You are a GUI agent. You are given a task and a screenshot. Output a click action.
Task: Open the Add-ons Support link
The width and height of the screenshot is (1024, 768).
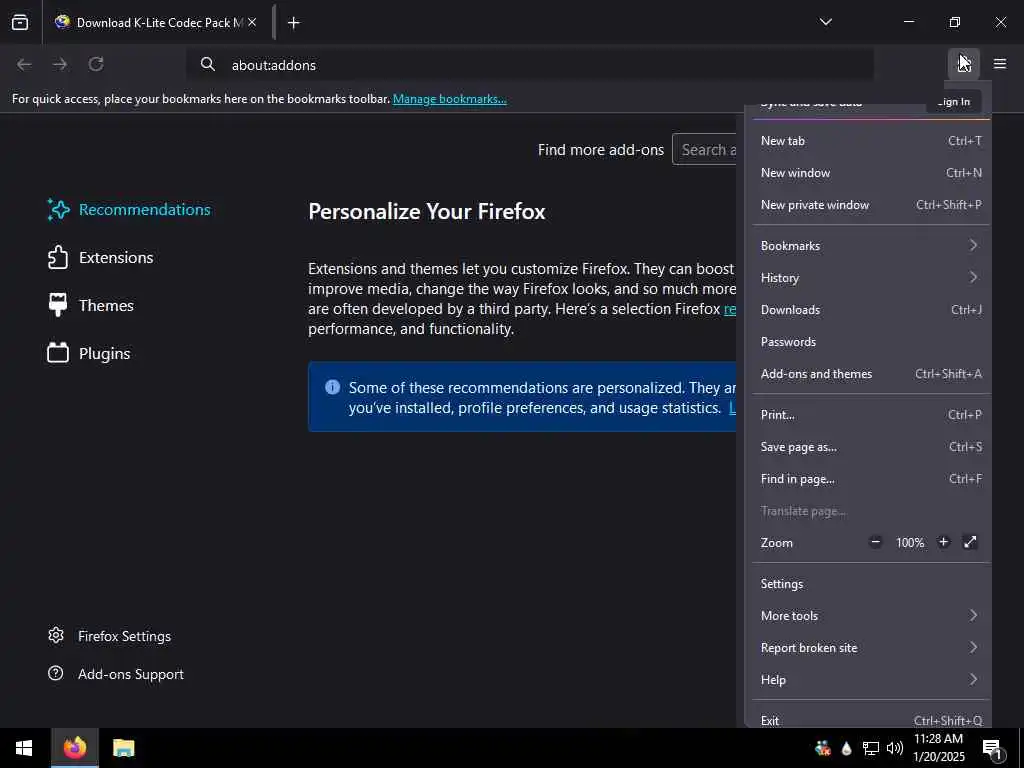coord(131,674)
